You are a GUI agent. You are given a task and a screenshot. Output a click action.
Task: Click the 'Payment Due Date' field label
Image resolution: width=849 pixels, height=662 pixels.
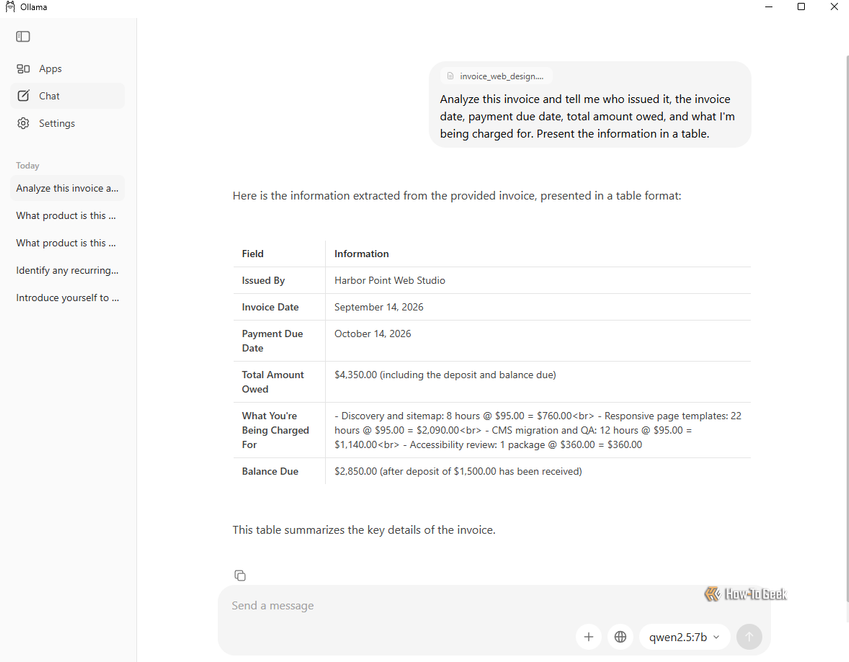click(x=272, y=341)
